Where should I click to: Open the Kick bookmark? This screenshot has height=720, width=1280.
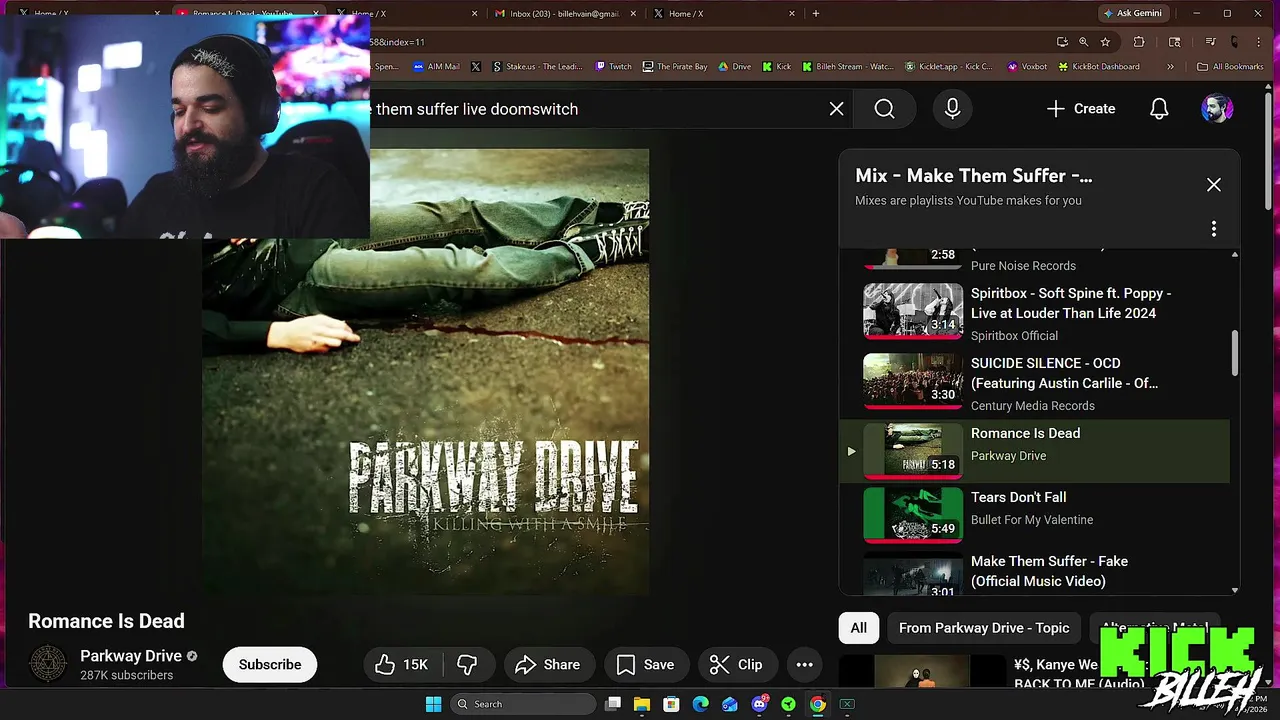click(777, 67)
